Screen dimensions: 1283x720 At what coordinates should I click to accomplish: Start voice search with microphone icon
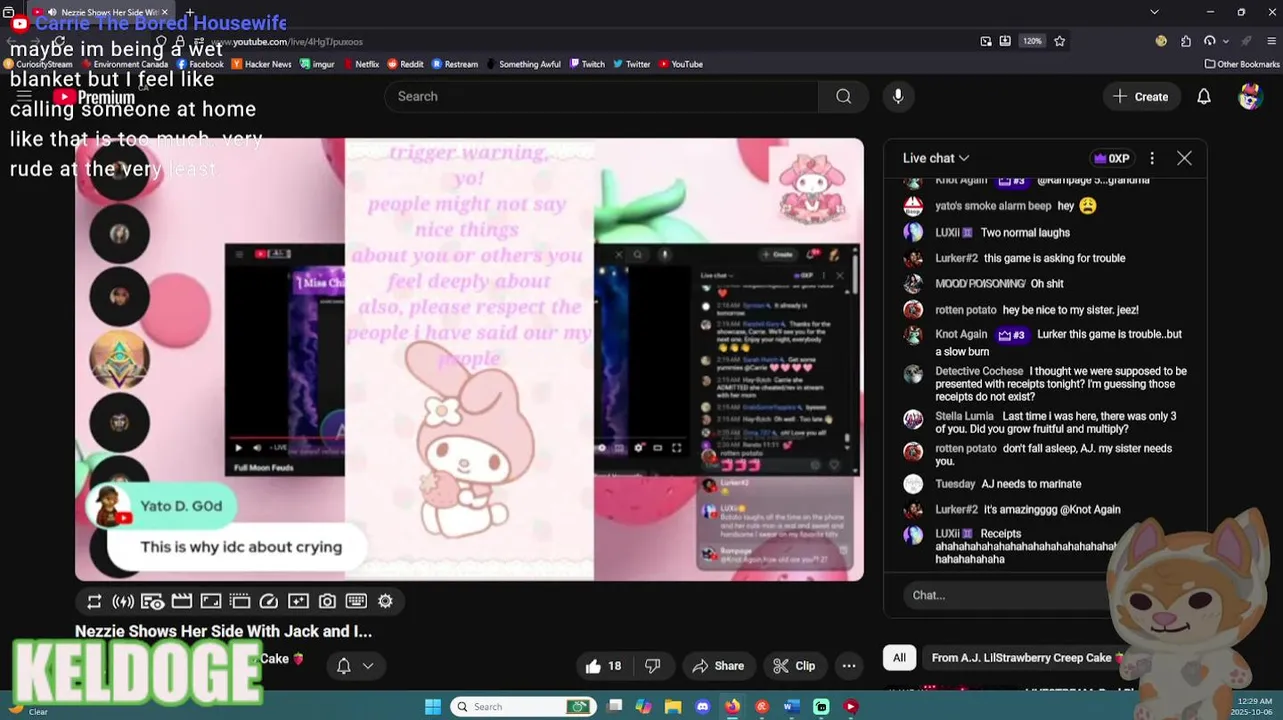tap(898, 96)
